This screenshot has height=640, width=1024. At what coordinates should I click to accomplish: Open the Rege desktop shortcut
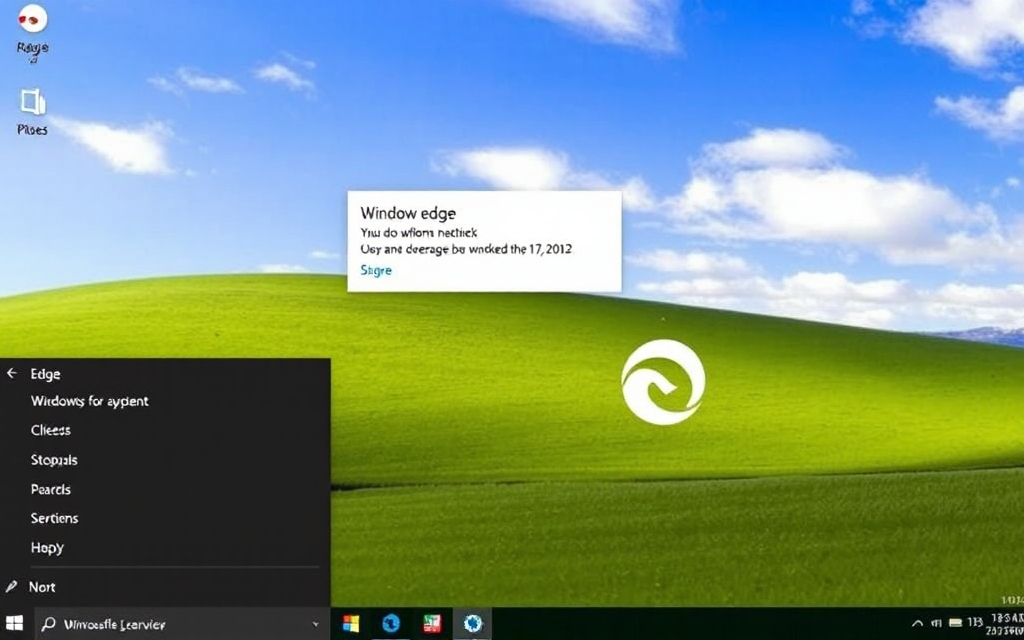pyautogui.click(x=32, y=34)
